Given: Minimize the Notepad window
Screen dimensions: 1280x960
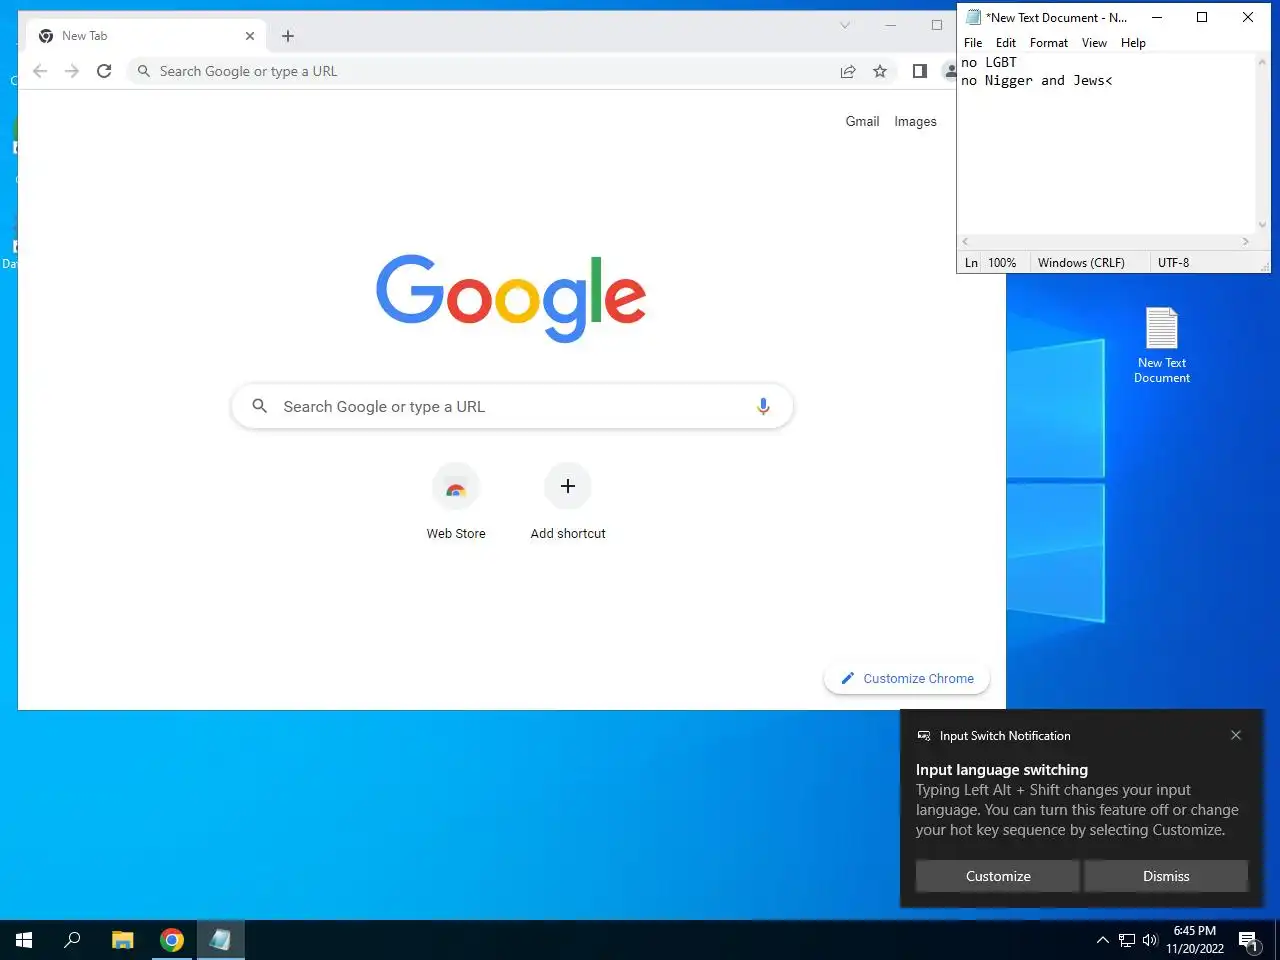Looking at the screenshot, I should point(1157,17).
